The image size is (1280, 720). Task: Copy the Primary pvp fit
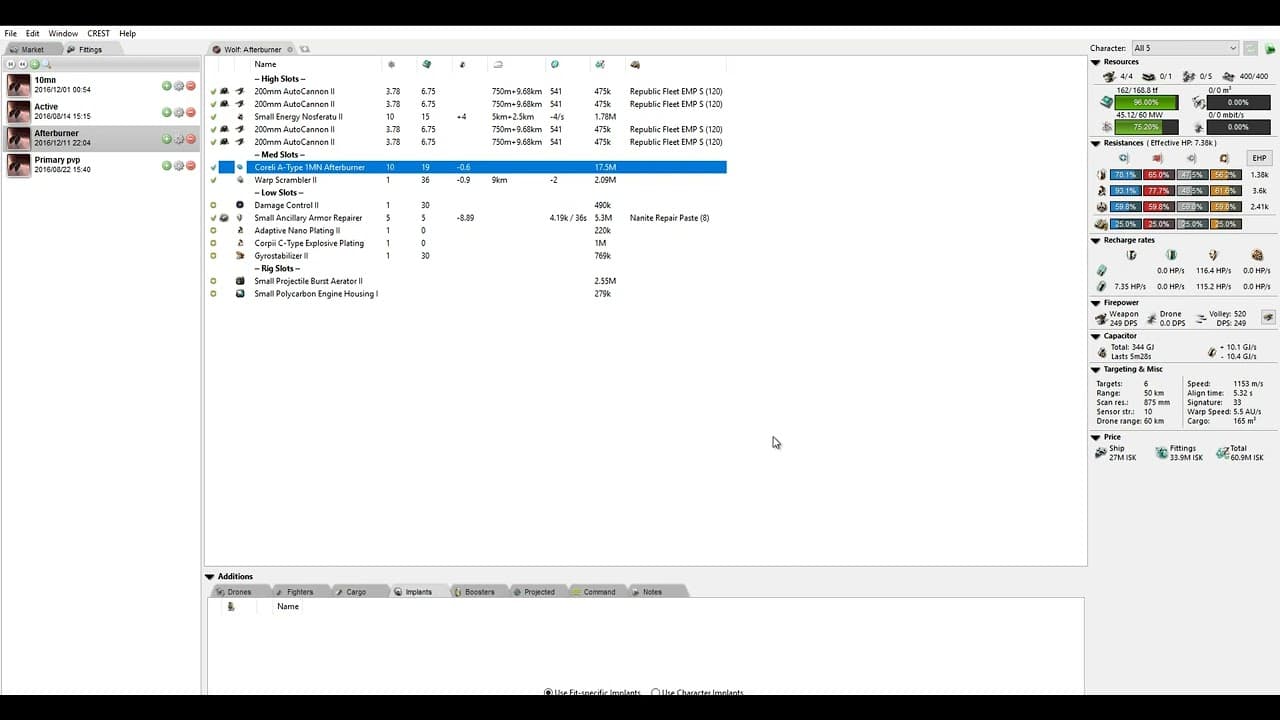(167, 165)
